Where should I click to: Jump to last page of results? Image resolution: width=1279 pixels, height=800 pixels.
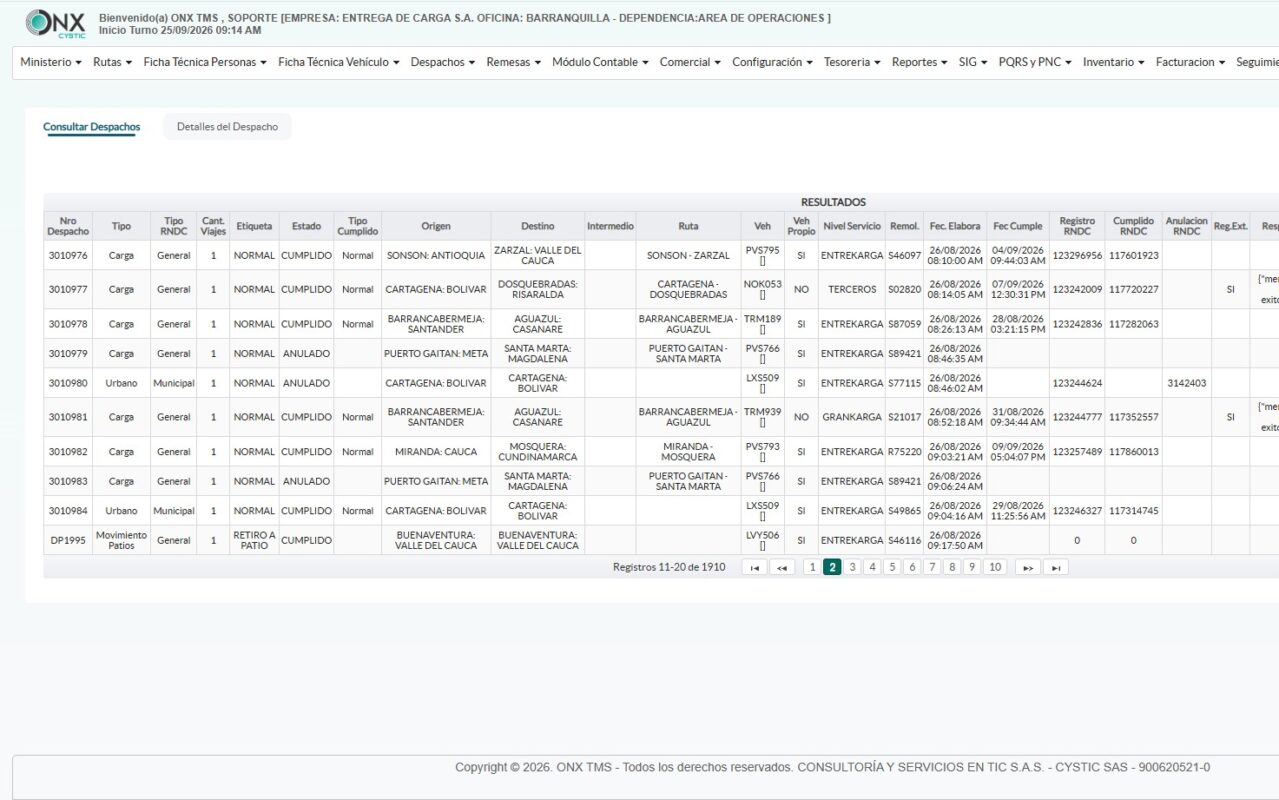pyautogui.click(x=1055, y=567)
